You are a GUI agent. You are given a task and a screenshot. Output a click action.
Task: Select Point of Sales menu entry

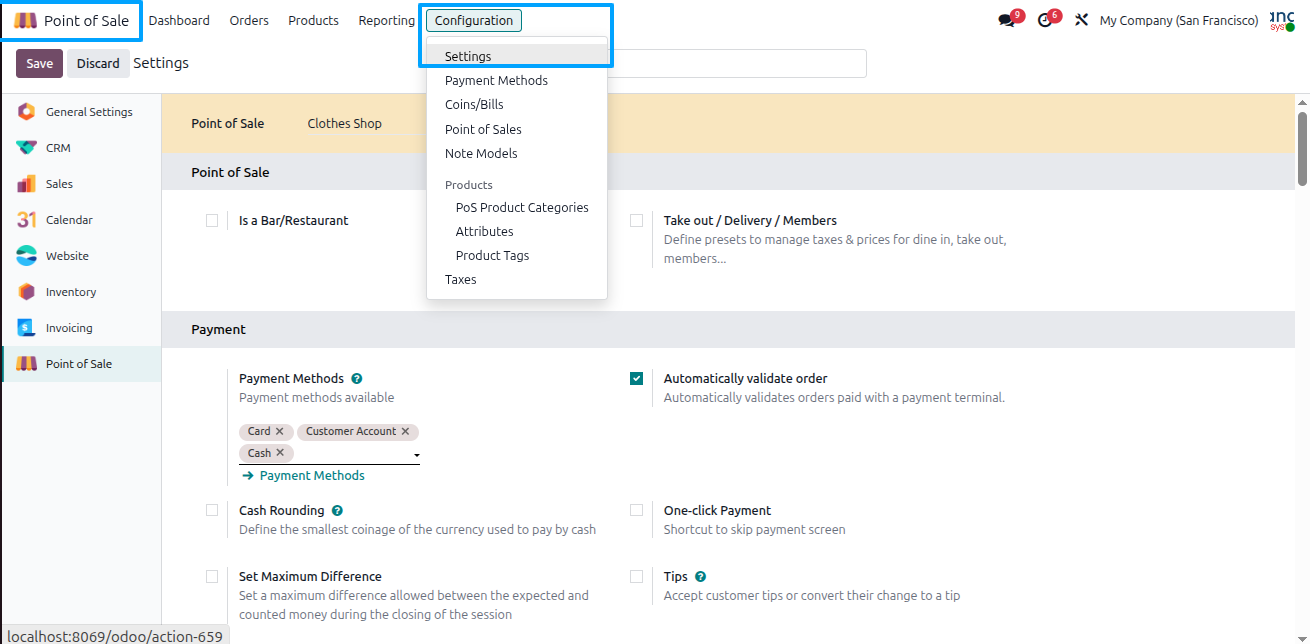[517, 130]
